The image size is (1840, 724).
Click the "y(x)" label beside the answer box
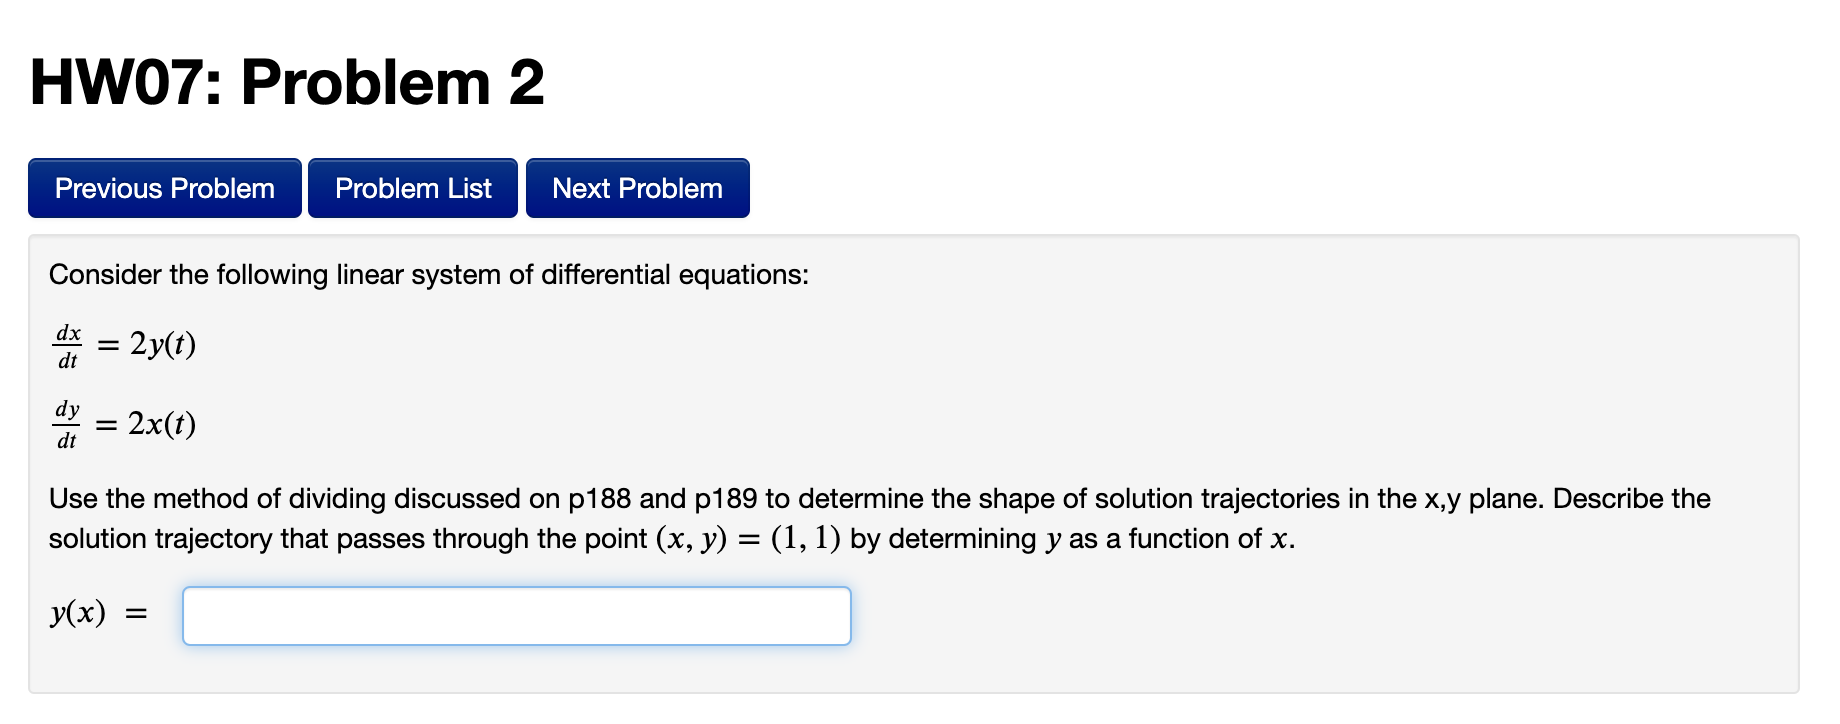[78, 613]
